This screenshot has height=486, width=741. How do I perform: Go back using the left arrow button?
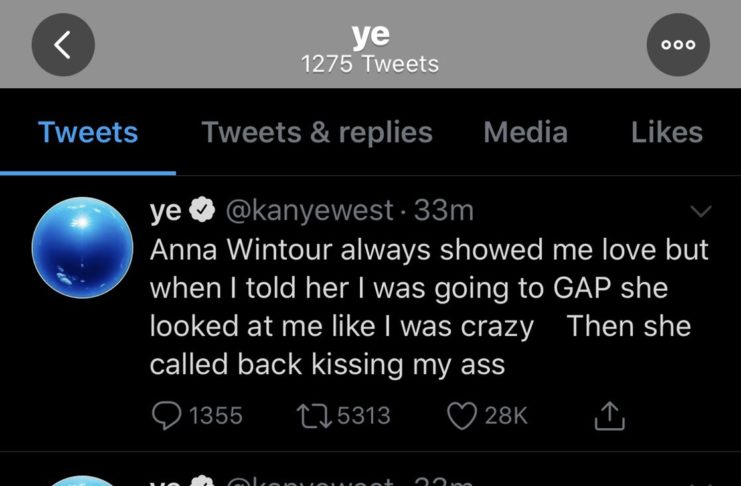click(63, 47)
